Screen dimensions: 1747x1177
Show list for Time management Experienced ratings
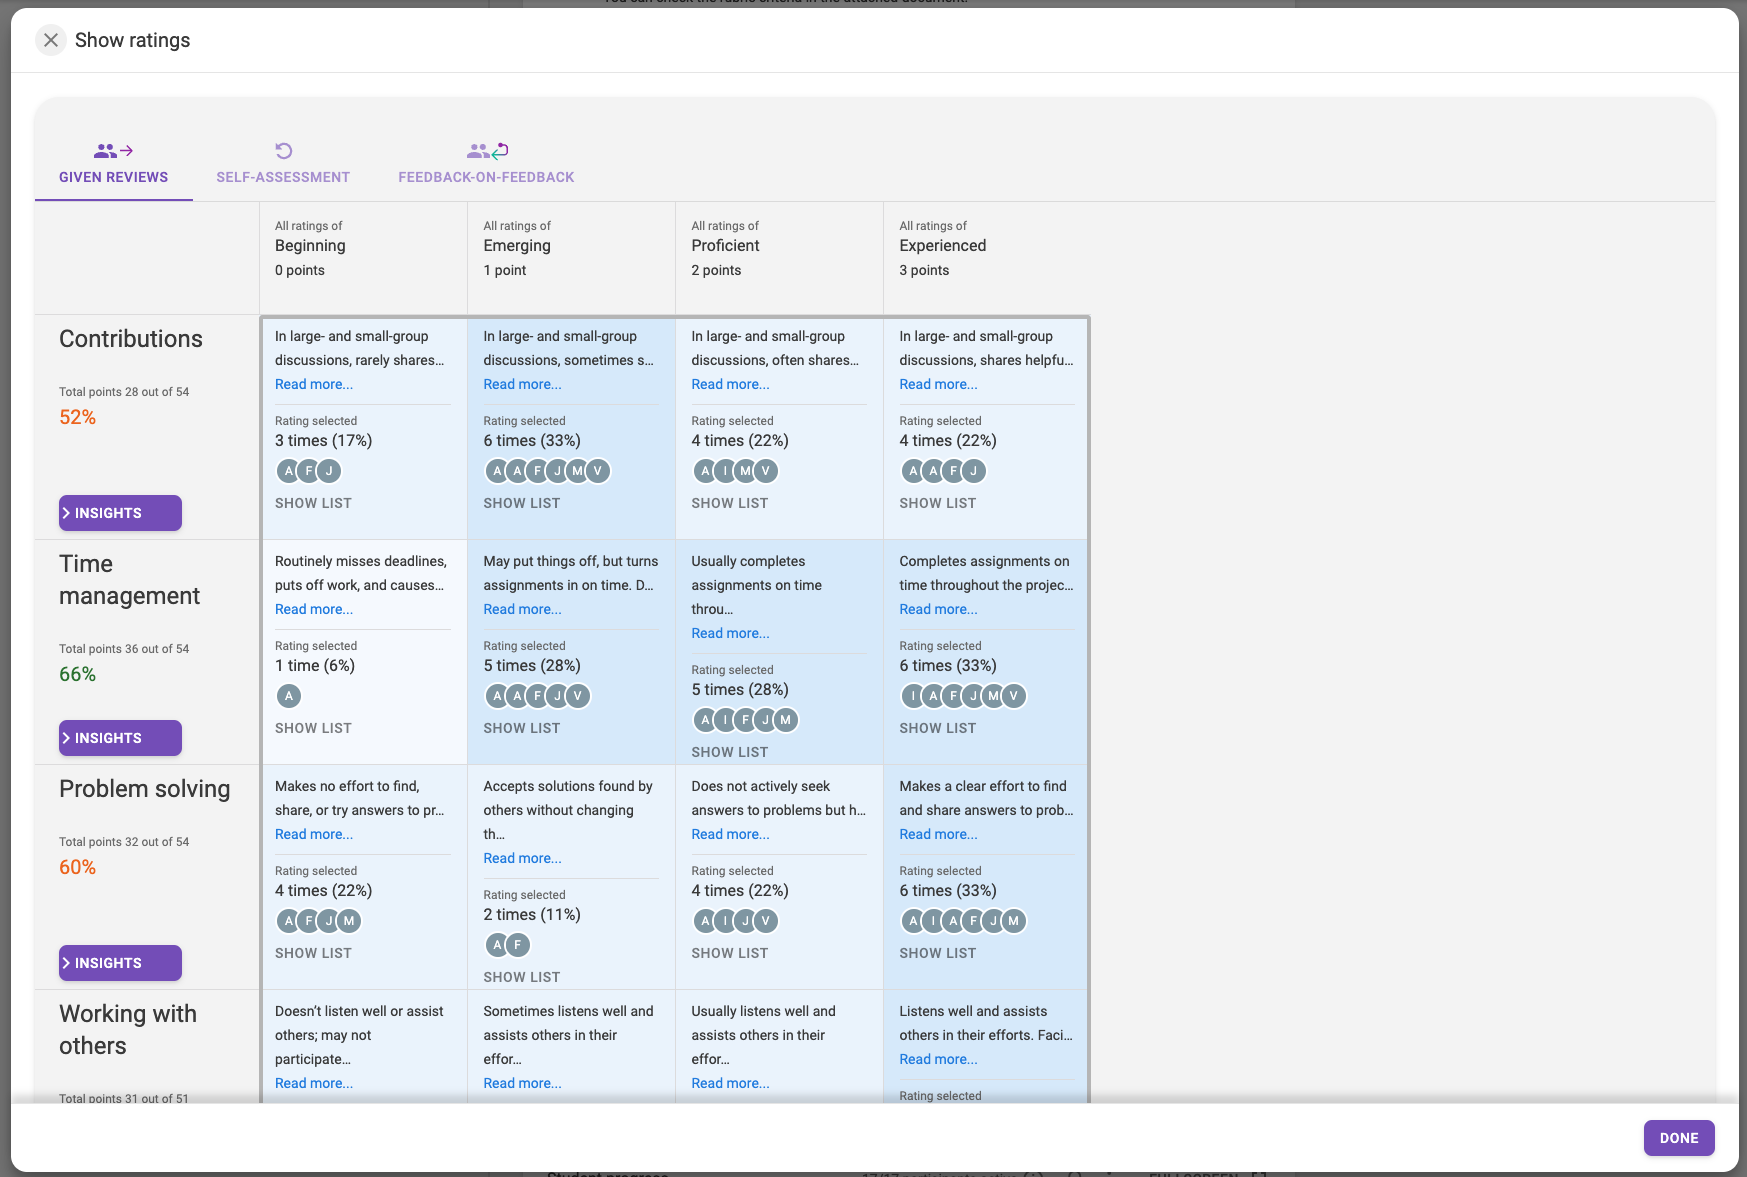(937, 728)
